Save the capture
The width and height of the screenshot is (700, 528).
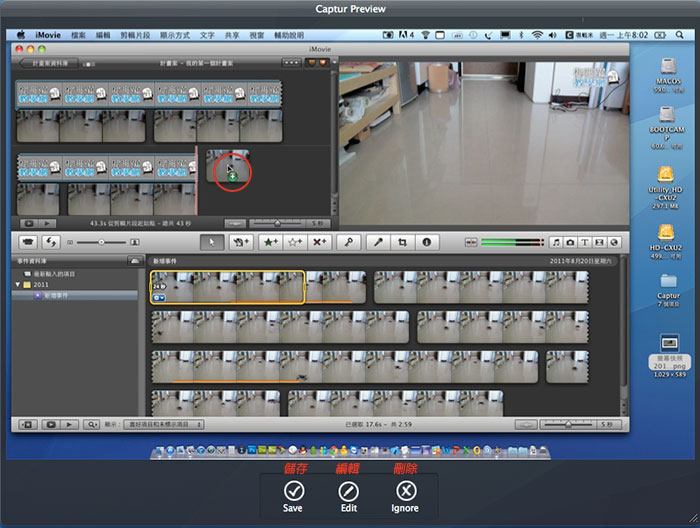point(293,497)
